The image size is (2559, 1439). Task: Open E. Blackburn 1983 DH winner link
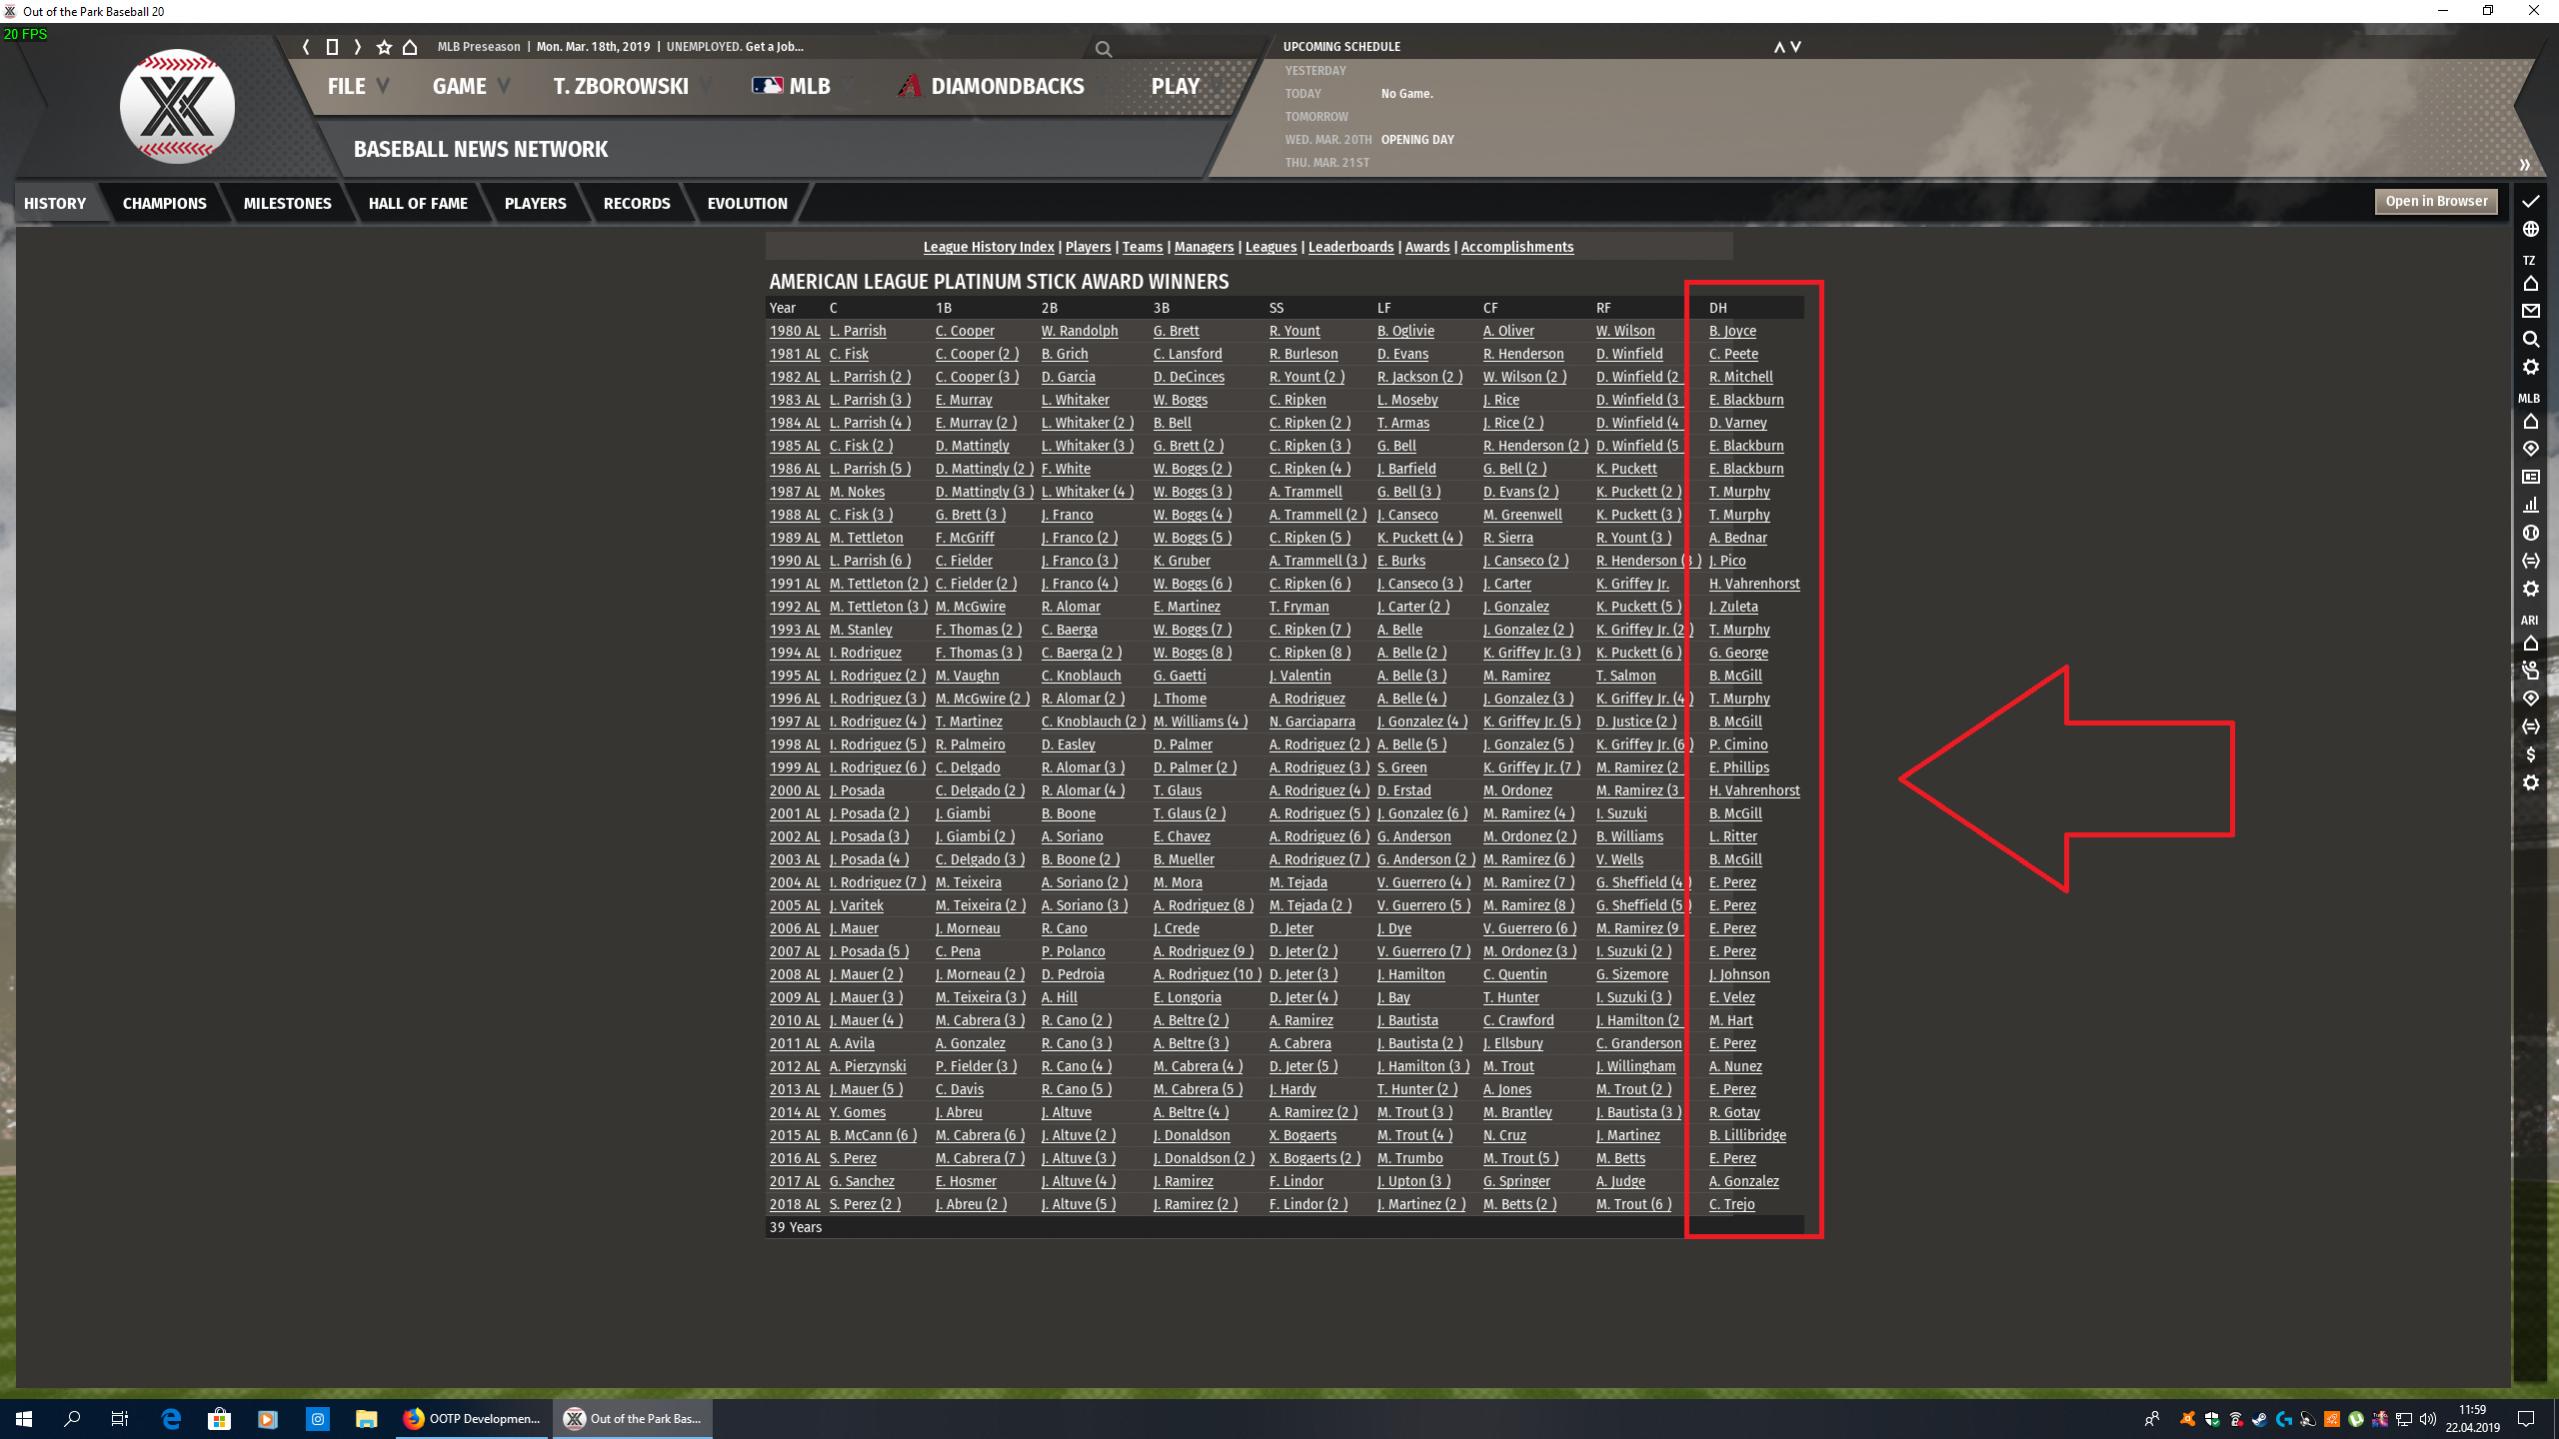coord(1745,400)
